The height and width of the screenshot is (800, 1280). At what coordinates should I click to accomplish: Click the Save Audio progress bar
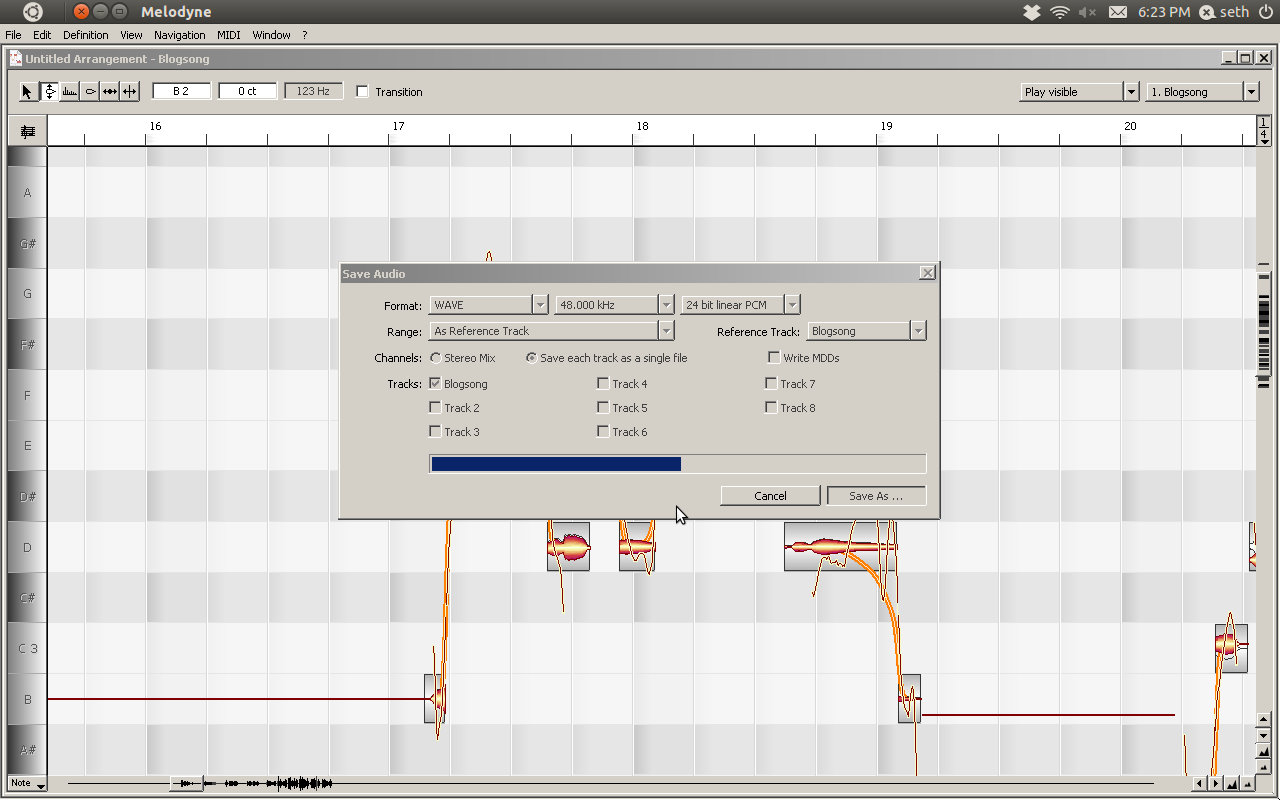tap(678, 464)
